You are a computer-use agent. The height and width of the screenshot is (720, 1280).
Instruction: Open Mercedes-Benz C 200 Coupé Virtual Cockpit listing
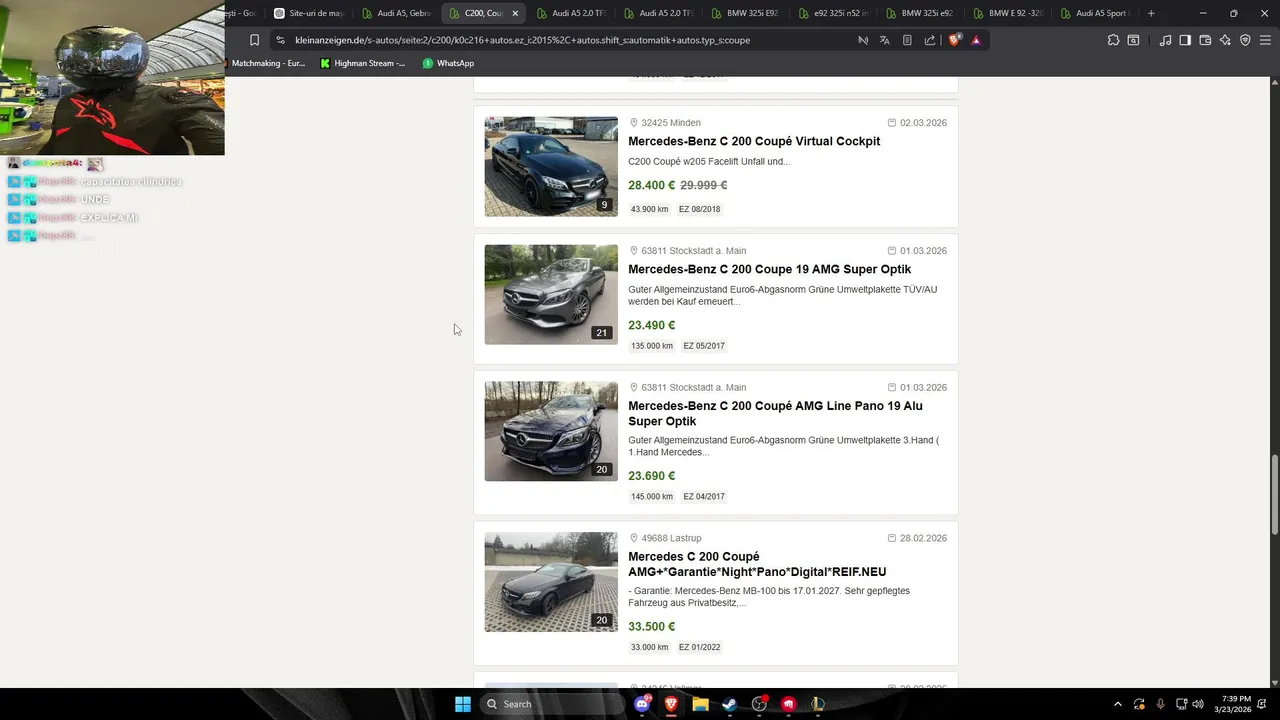[754, 141]
